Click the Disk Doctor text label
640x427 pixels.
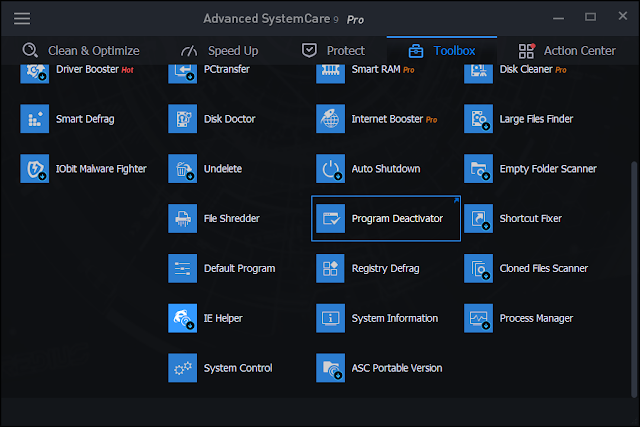(x=229, y=119)
